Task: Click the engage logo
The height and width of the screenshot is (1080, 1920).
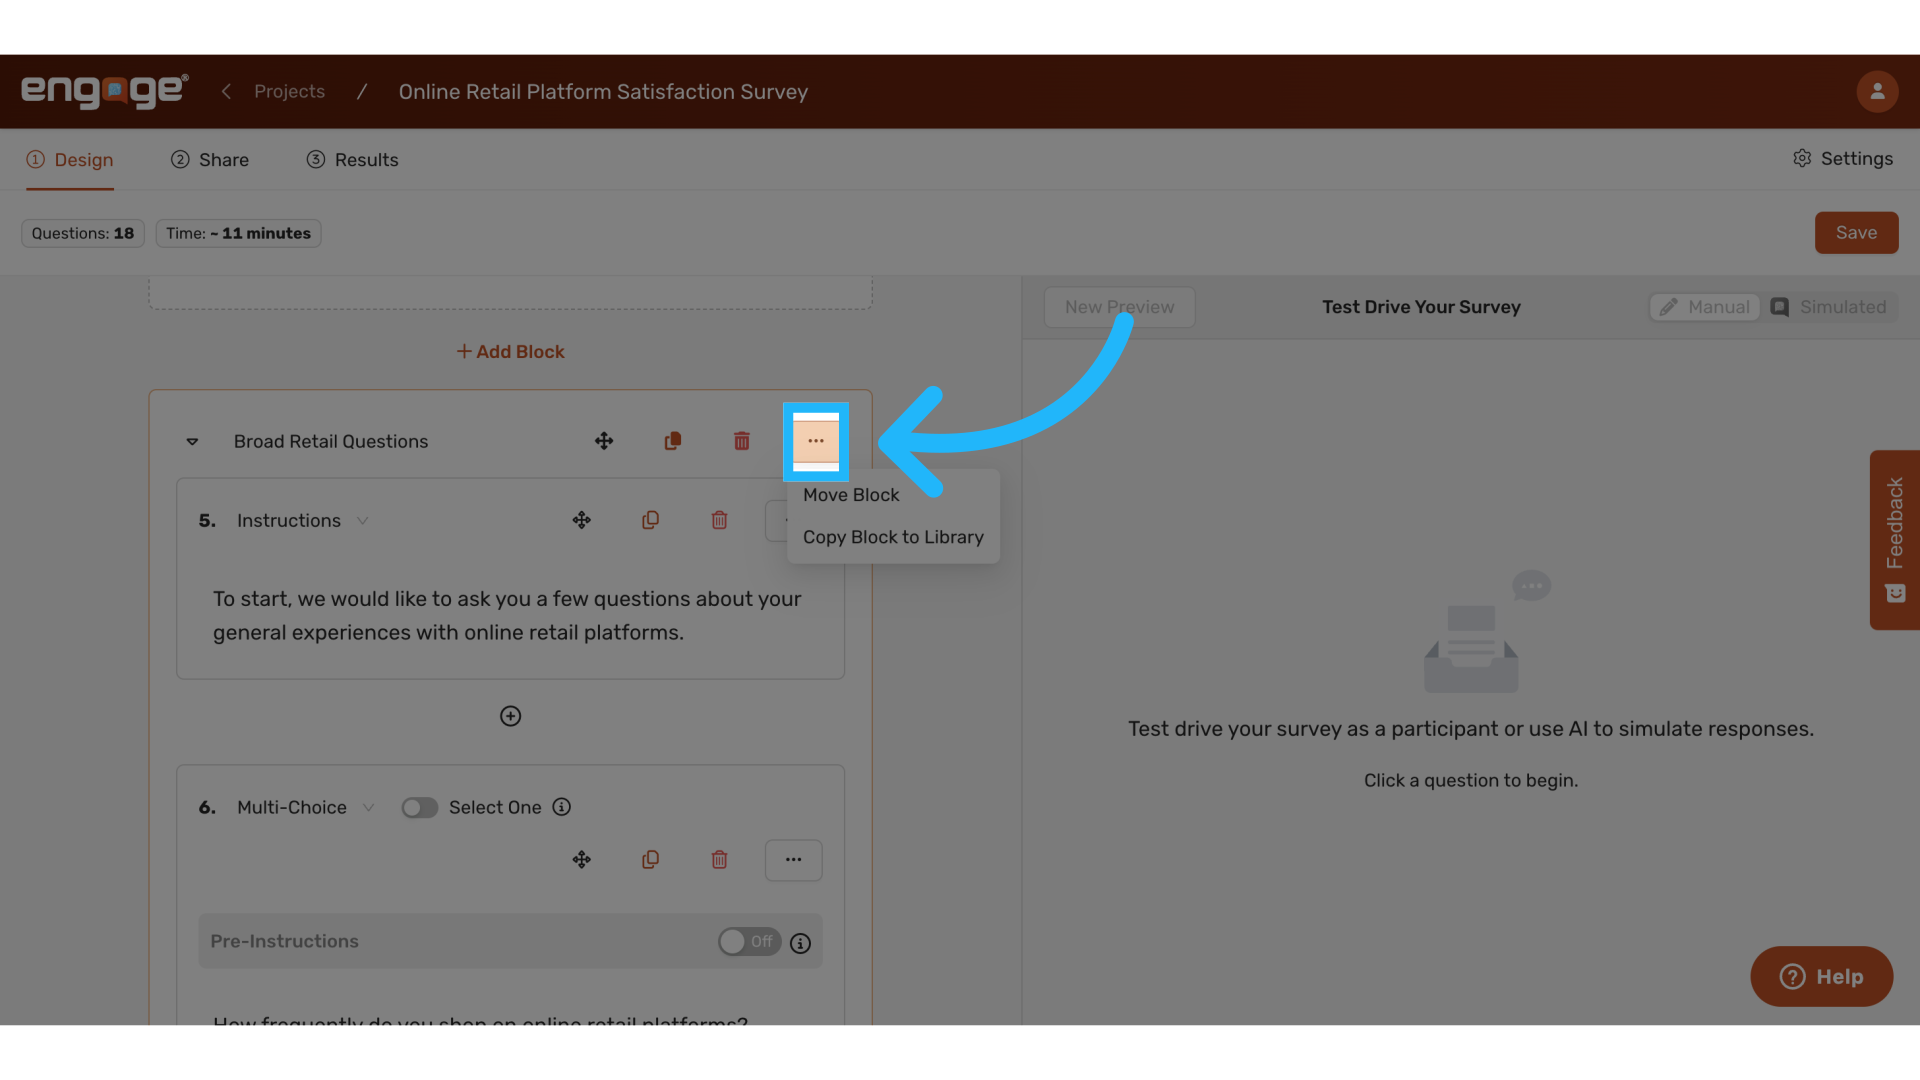Action: pos(105,91)
